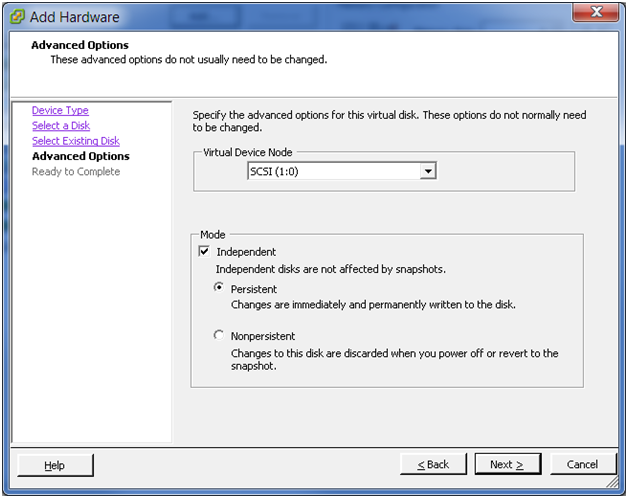The width and height of the screenshot is (628, 498).
Task: Select the Persistent radio button
Action: [x=219, y=287]
